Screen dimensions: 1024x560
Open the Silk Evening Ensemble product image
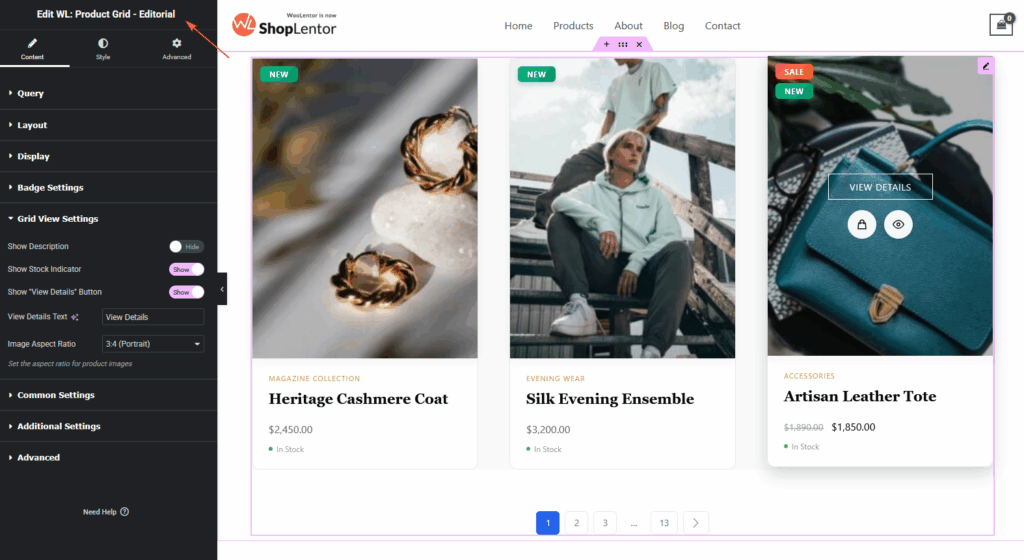coord(622,208)
